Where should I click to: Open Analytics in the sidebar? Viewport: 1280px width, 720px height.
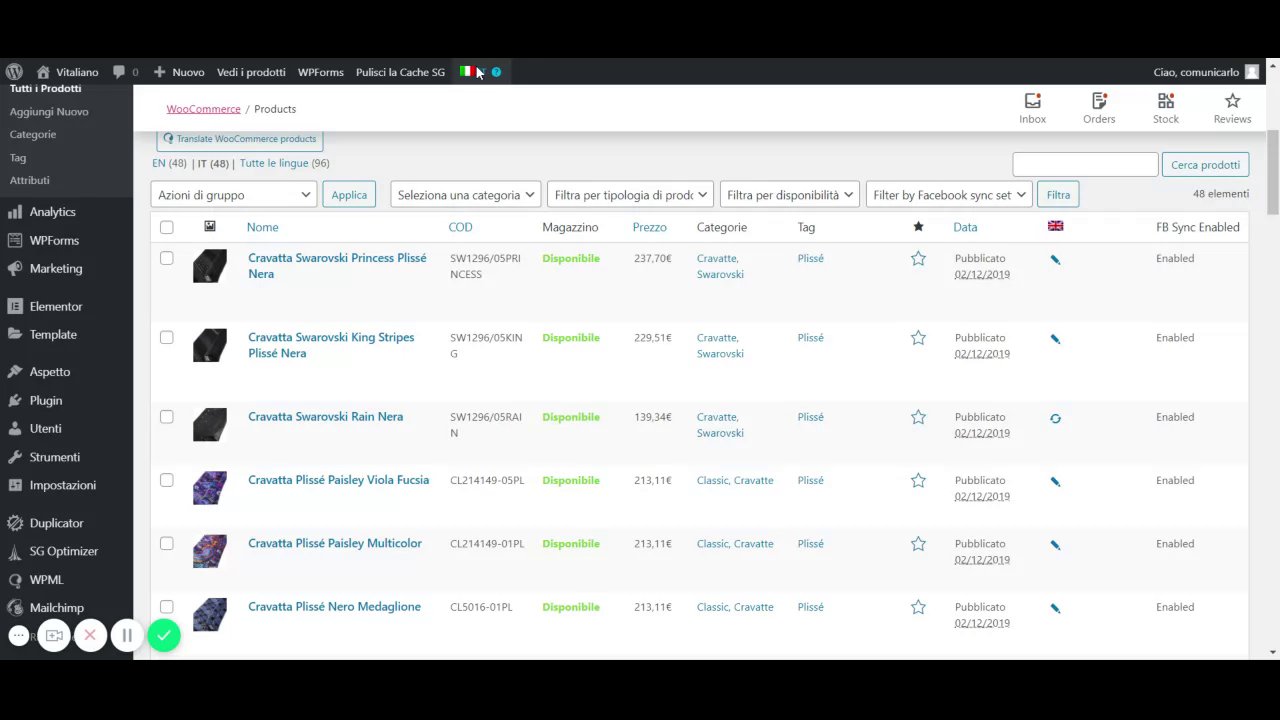52,212
